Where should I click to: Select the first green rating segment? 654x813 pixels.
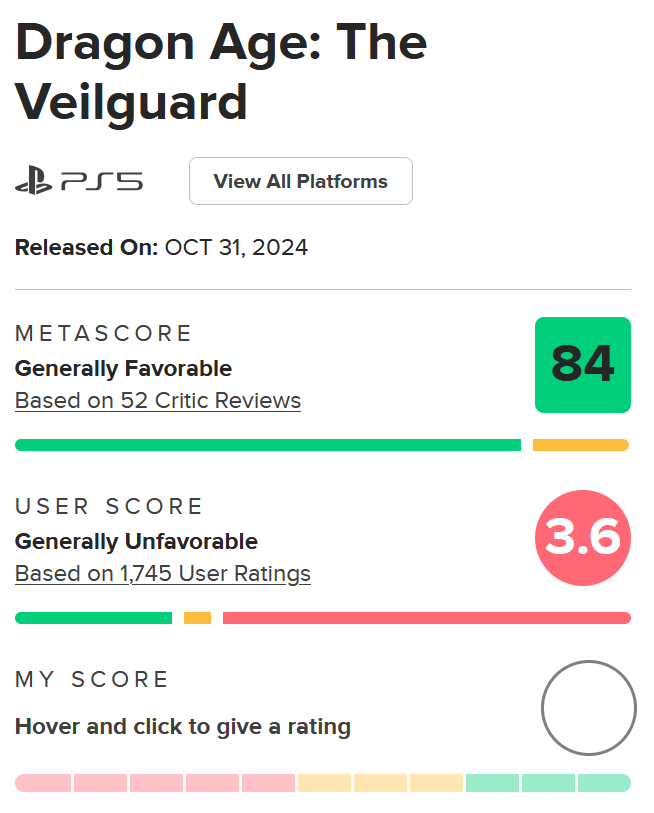[x=492, y=783]
